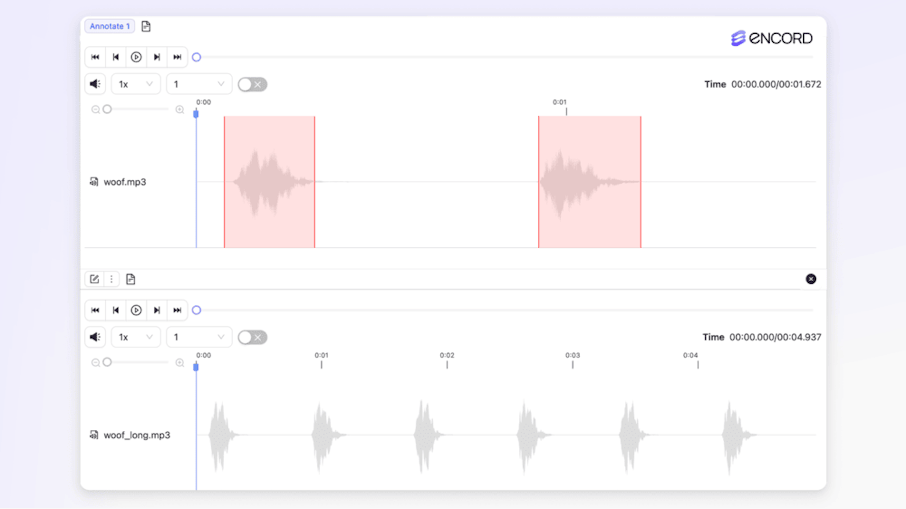Select the Annotate 1 tab
906x509 pixels.
pos(109,26)
